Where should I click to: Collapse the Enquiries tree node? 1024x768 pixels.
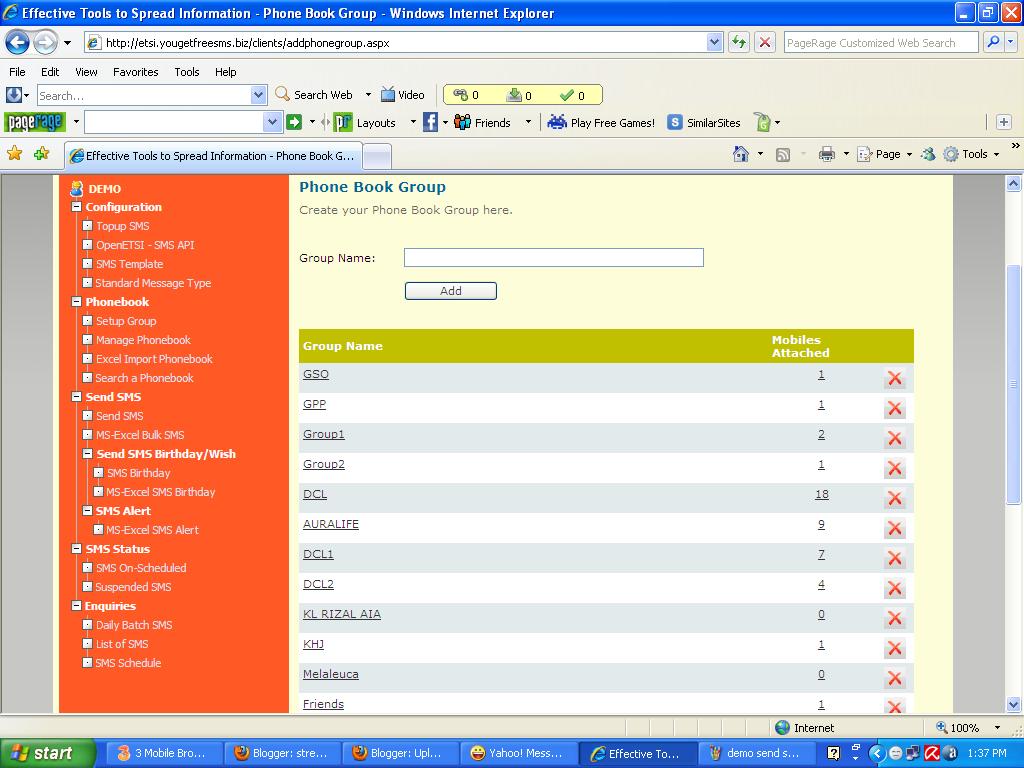tap(76, 605)
